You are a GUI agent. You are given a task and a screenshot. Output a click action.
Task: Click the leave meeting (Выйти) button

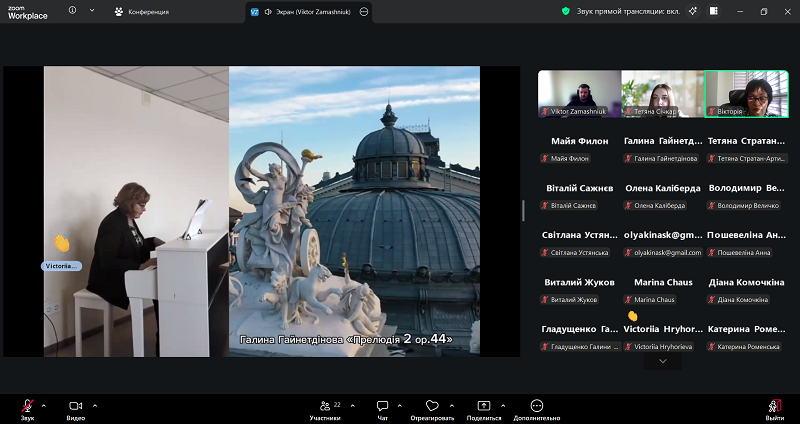[774, 406]
